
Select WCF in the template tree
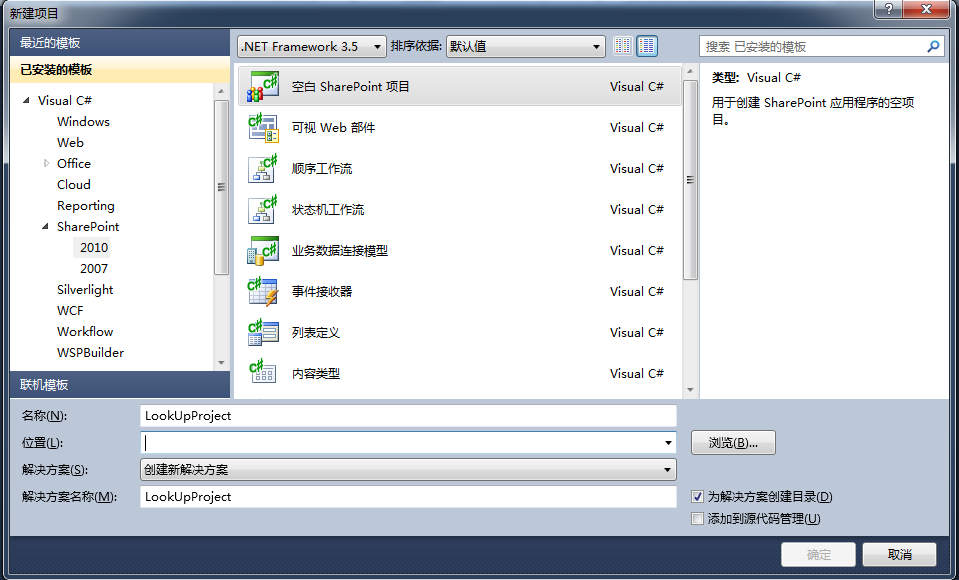pyautogui.click(x=70, y=311)
